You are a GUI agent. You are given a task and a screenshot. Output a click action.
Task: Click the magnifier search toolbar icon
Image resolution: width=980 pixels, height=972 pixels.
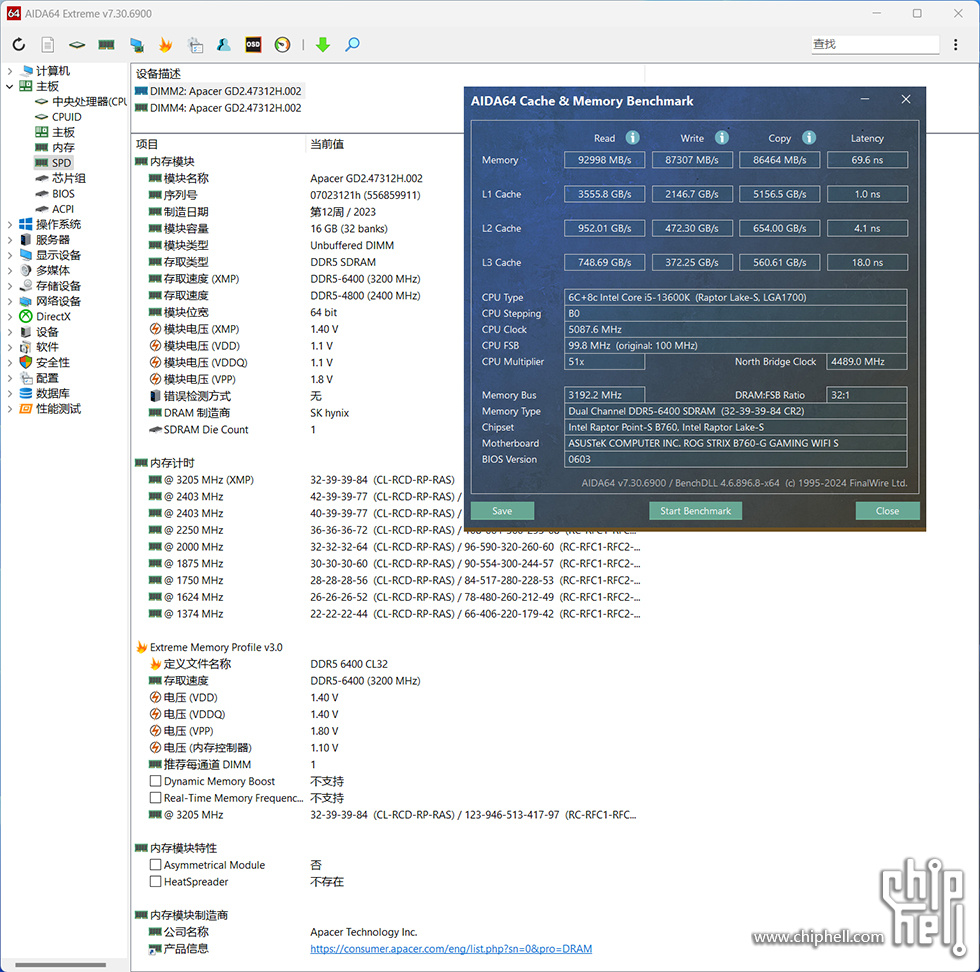point(352,44)
